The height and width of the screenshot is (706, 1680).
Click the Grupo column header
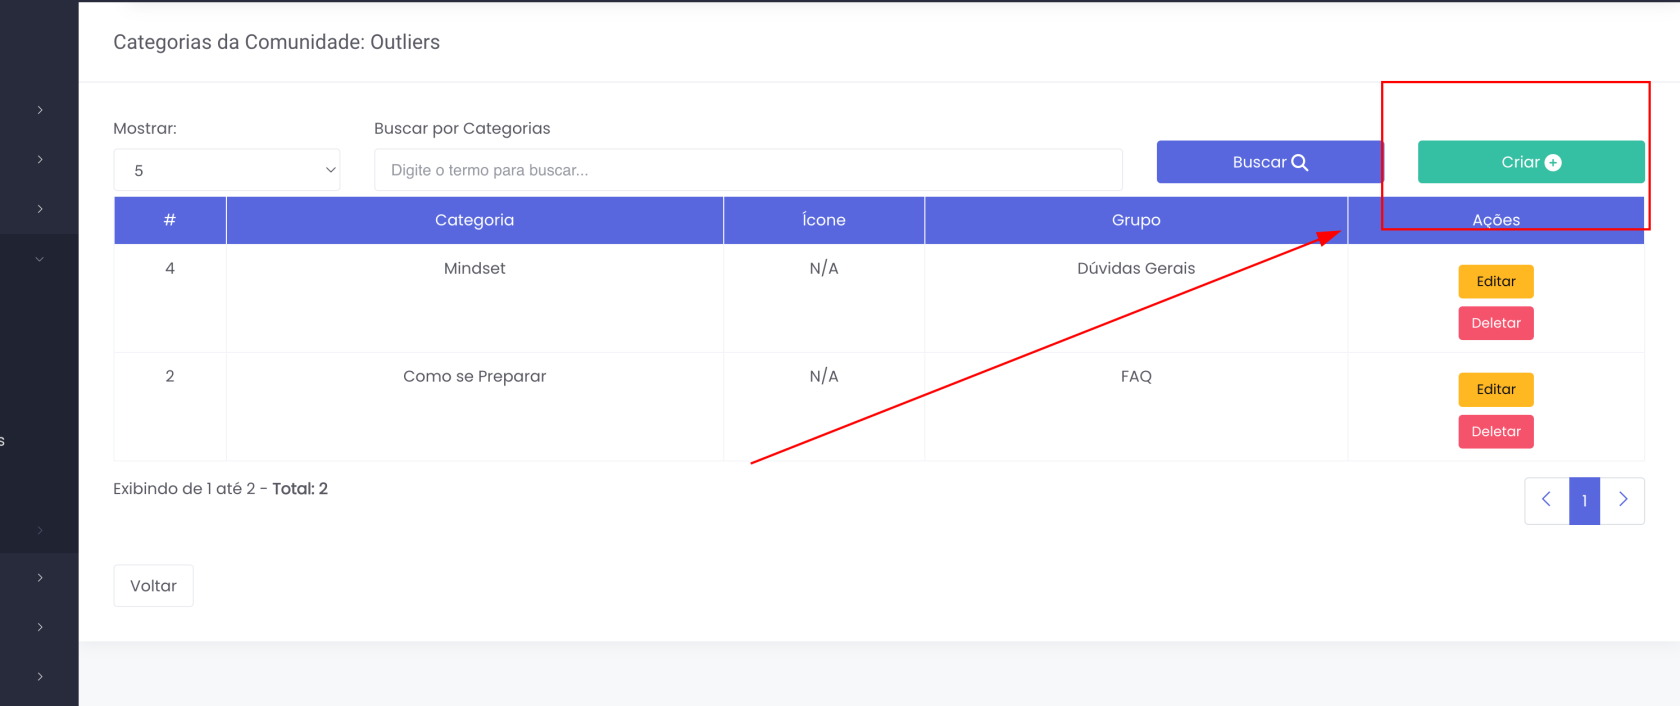pyautogui.click(x=1136, y=220)
